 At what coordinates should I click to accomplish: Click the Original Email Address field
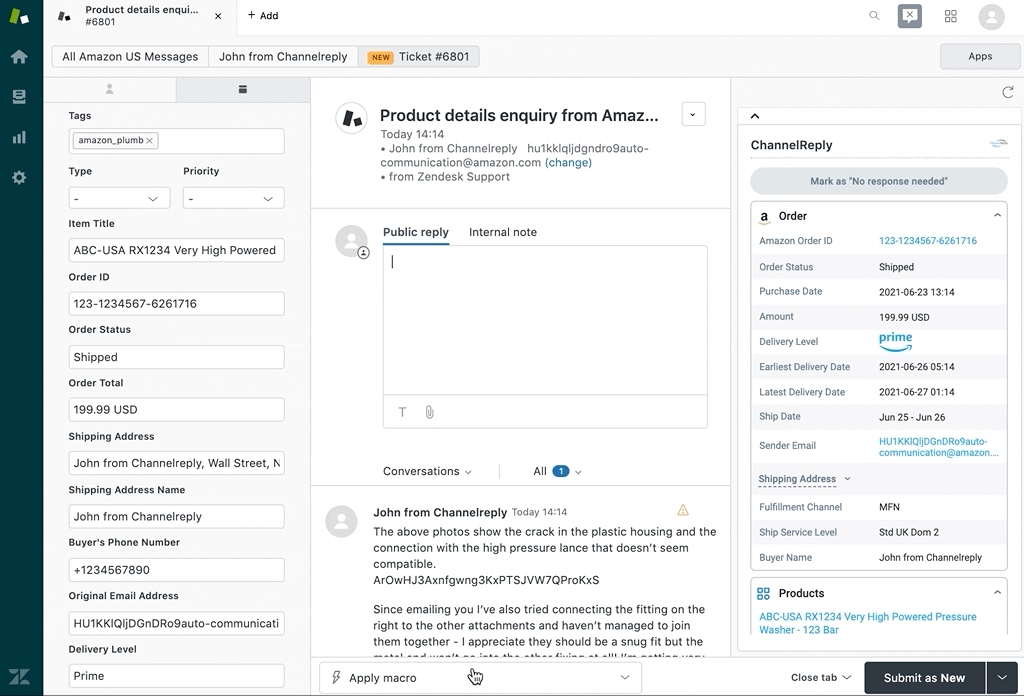pos(176,624)
